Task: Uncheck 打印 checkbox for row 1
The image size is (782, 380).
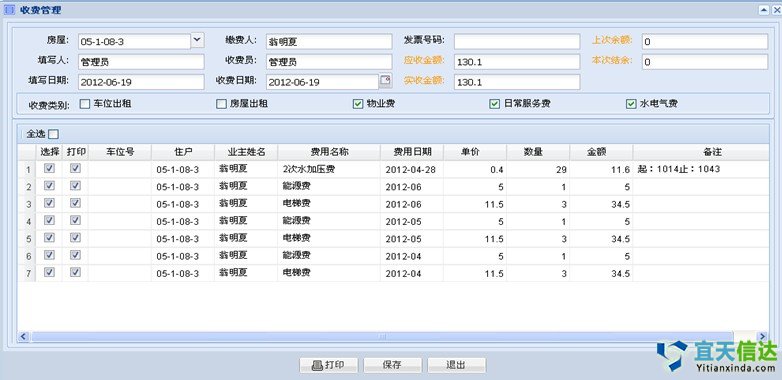Action: (75, 169)
